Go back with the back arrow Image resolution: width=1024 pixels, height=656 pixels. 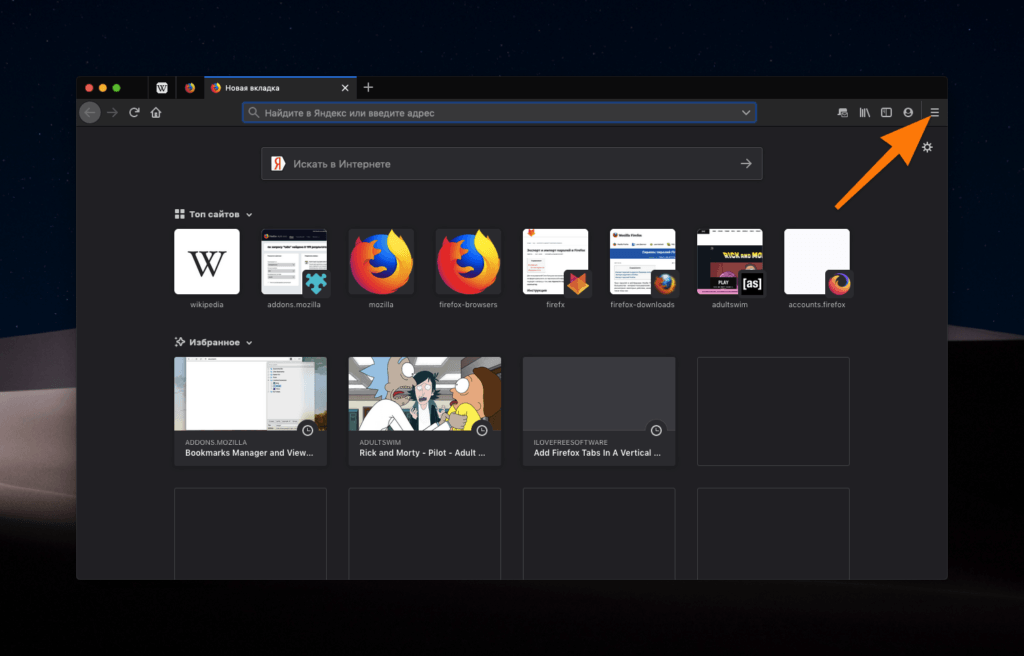click(x=90, y=112)
